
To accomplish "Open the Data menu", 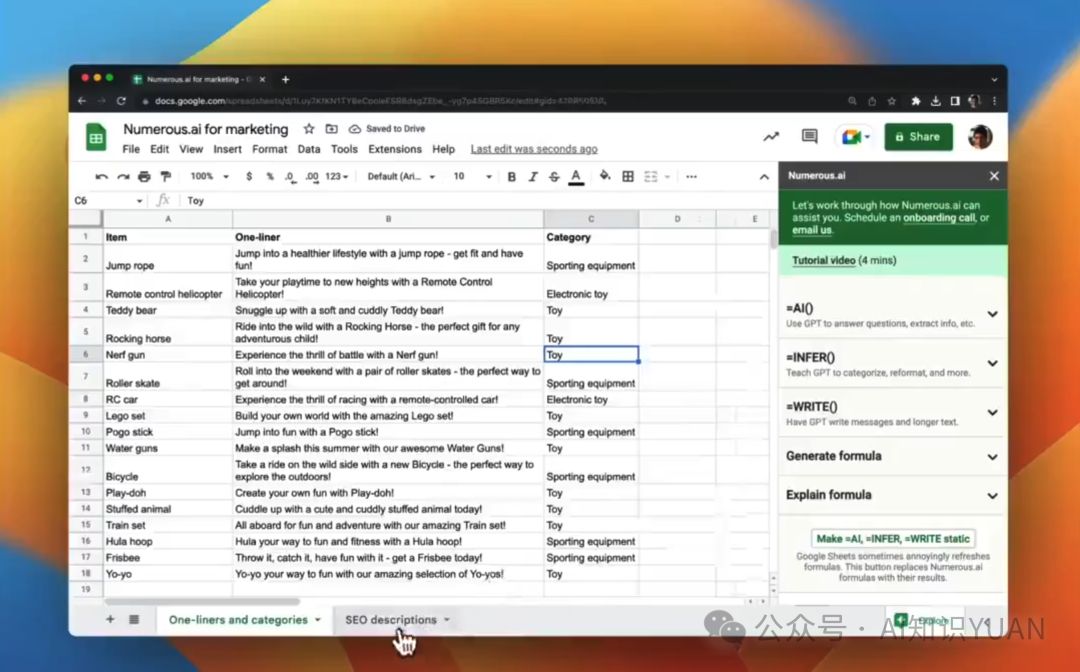I will point(309,149).
